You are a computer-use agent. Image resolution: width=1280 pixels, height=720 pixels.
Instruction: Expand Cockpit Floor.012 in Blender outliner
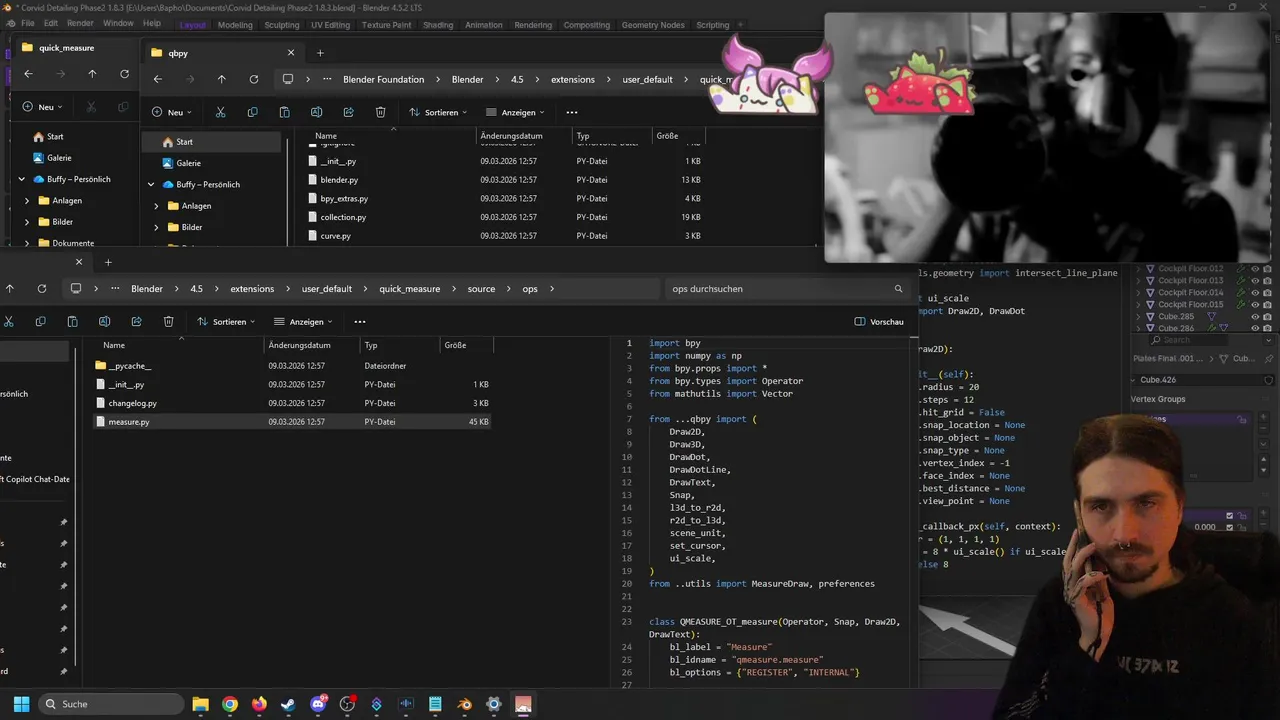pos(1139,268)
